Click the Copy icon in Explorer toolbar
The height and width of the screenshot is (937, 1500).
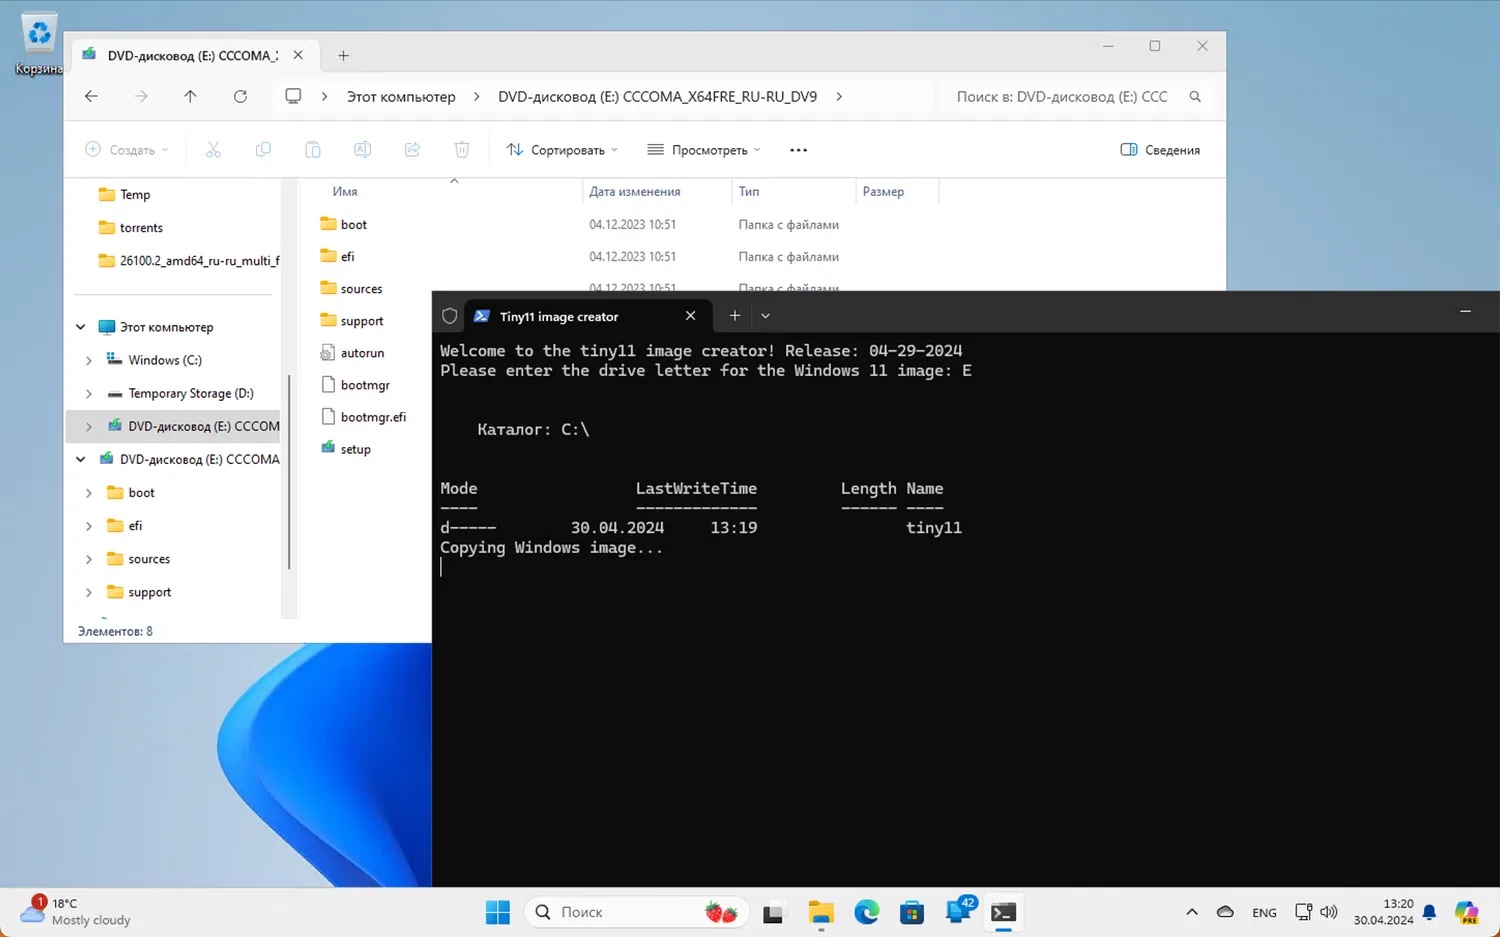pos(263,149)
